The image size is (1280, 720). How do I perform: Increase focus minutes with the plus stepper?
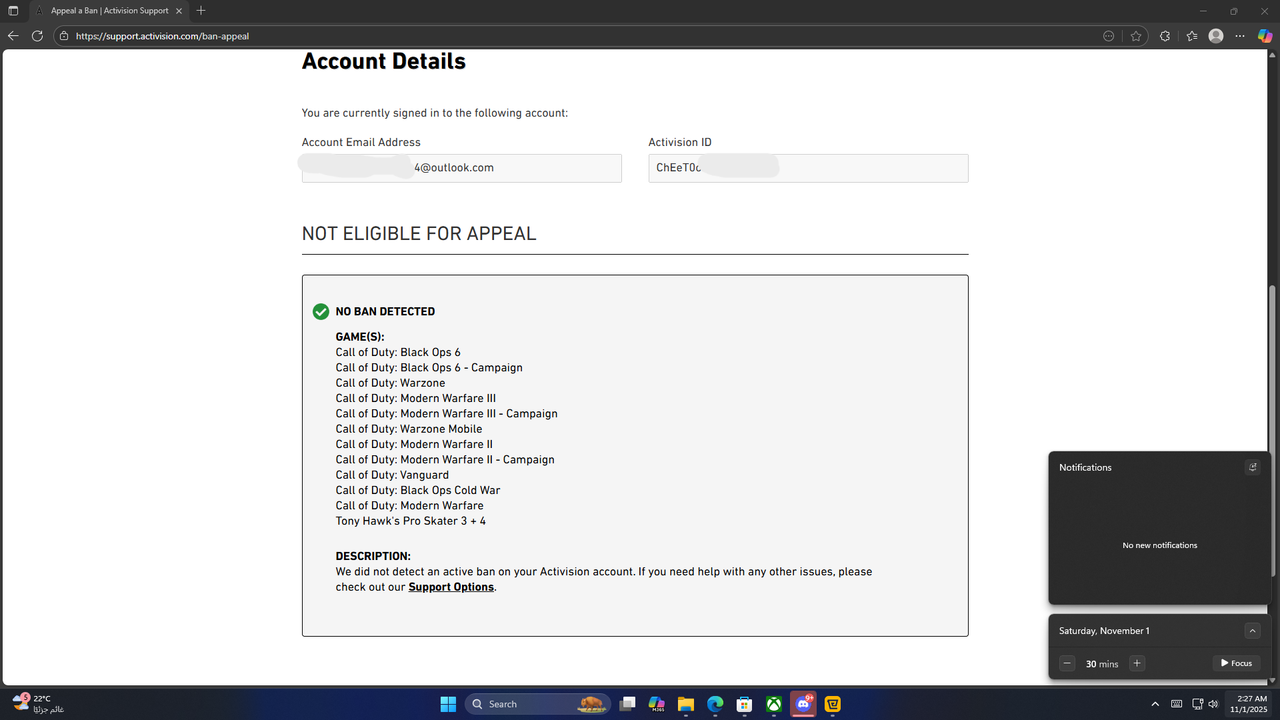[x=1137, y=663]
